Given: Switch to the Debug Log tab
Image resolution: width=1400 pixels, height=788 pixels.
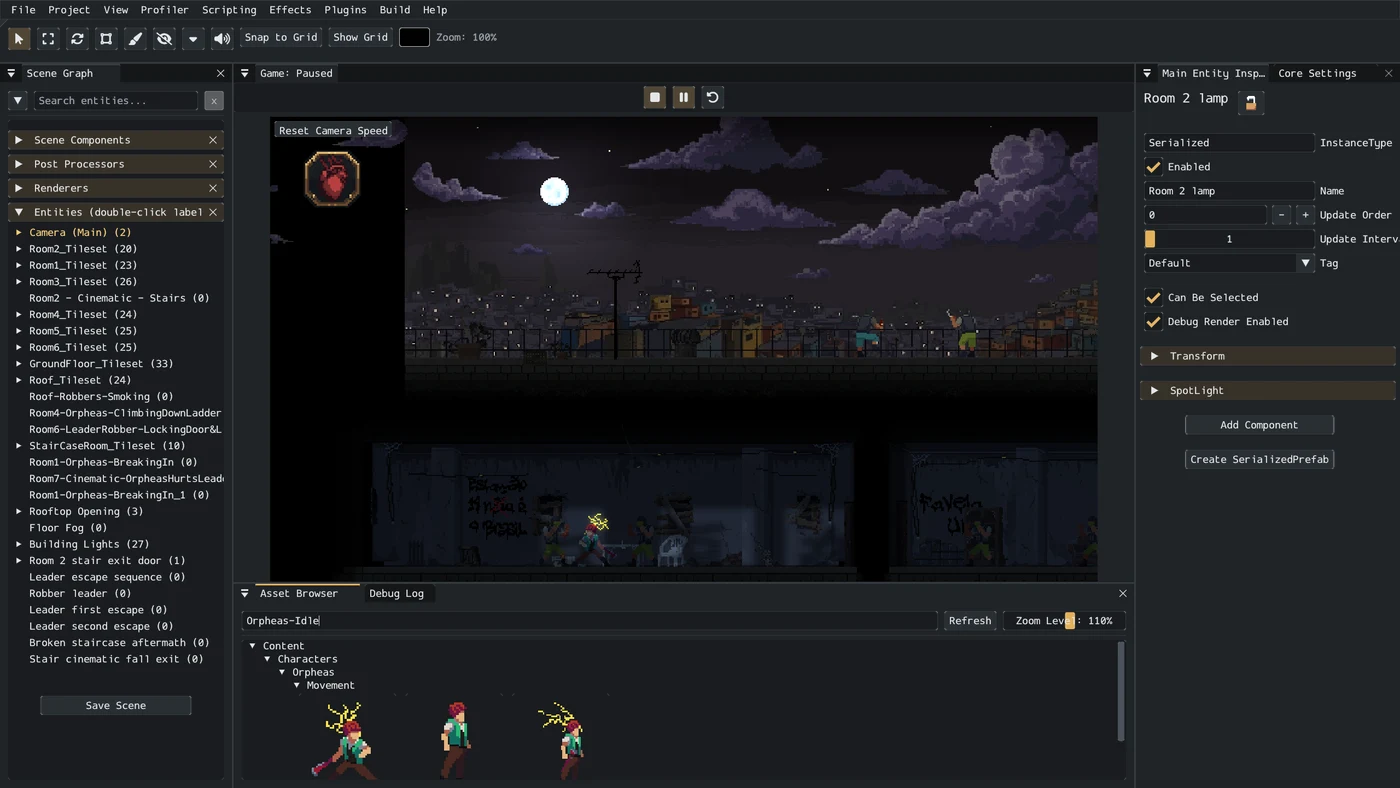Looking at the screenshot, I should tap(396, 593).
